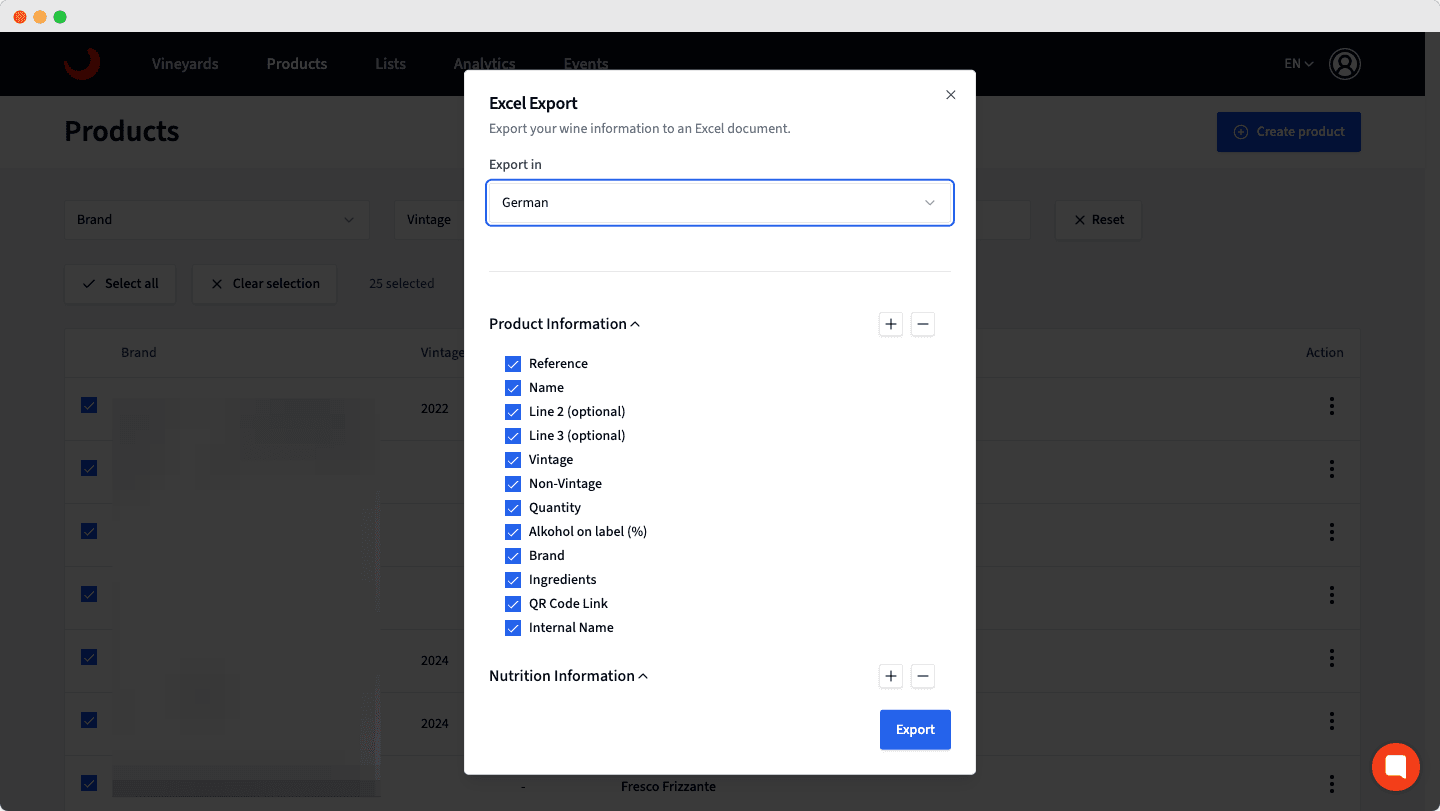Screen dimensions: 1440x811
Task: Click the Create product button
Action: 1288,131
